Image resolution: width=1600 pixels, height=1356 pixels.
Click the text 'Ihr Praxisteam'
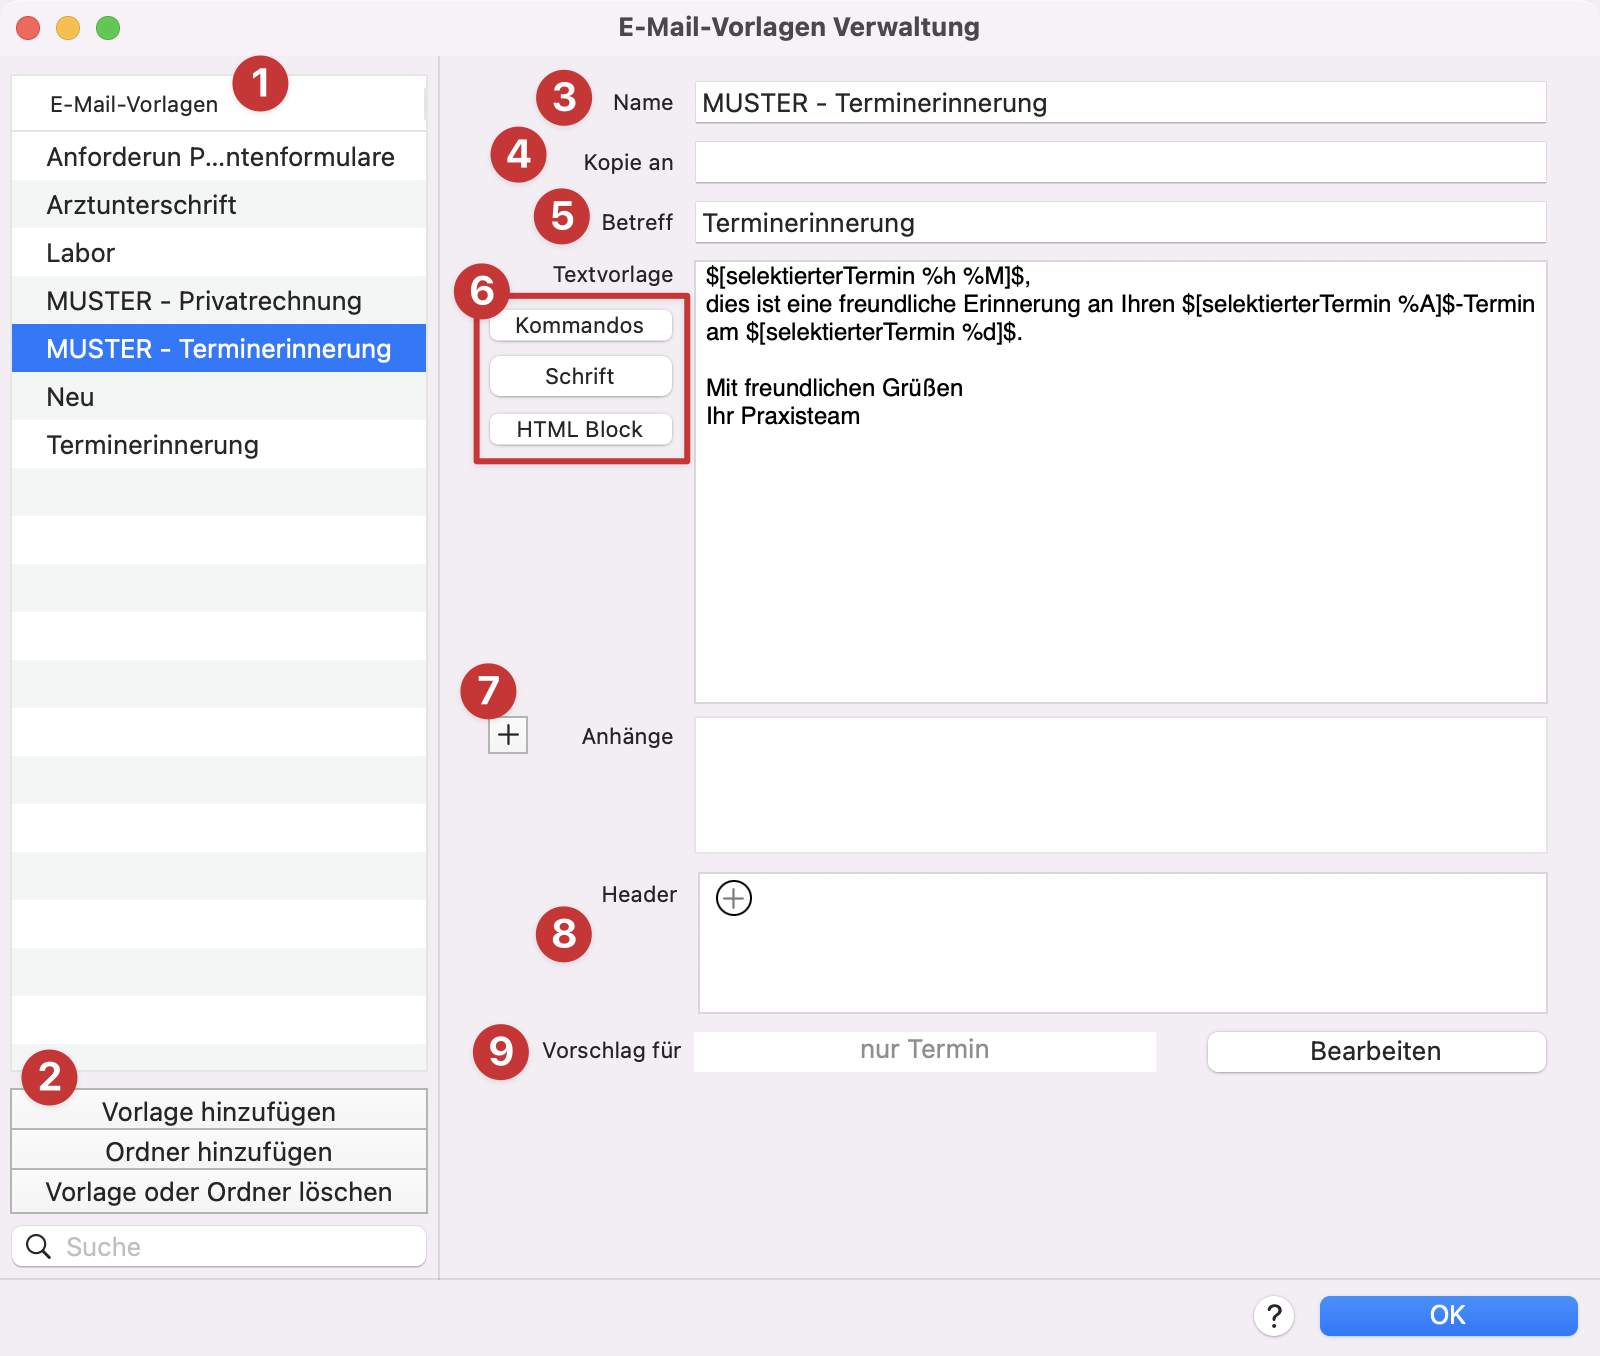coord(783,416)
